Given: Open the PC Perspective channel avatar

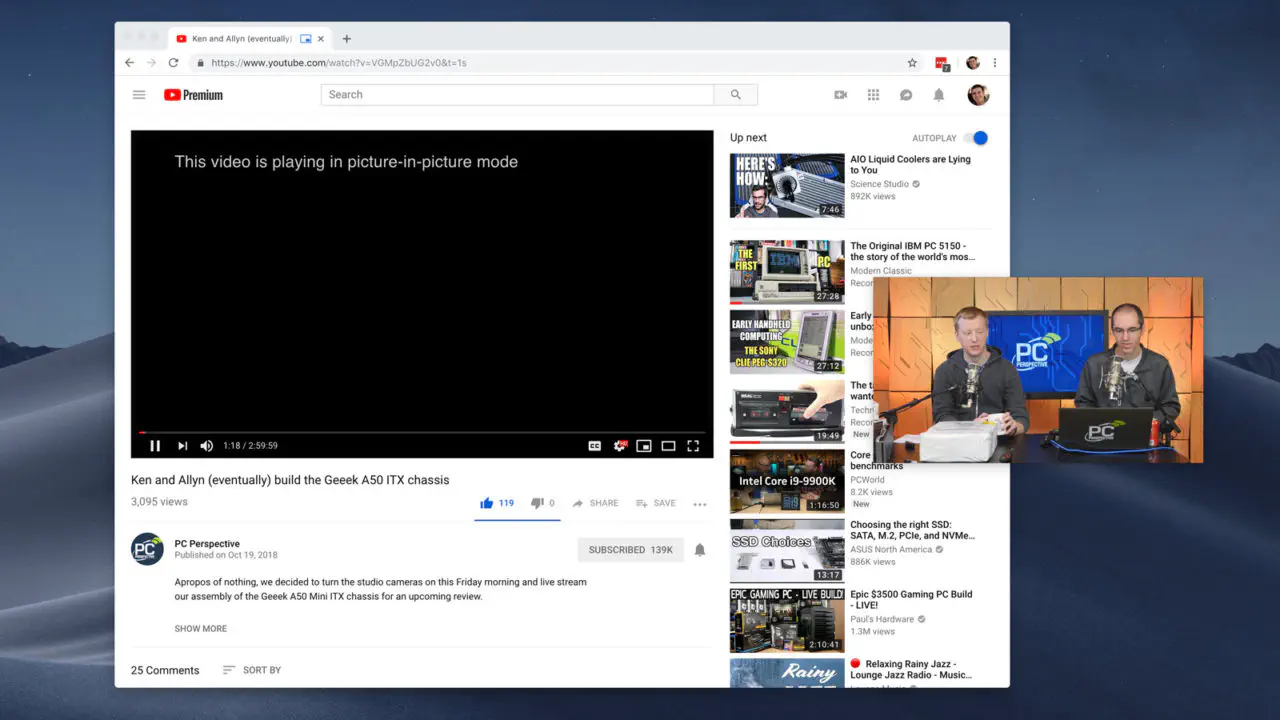Looking at the screenshot, I should [x=147, y=549].
